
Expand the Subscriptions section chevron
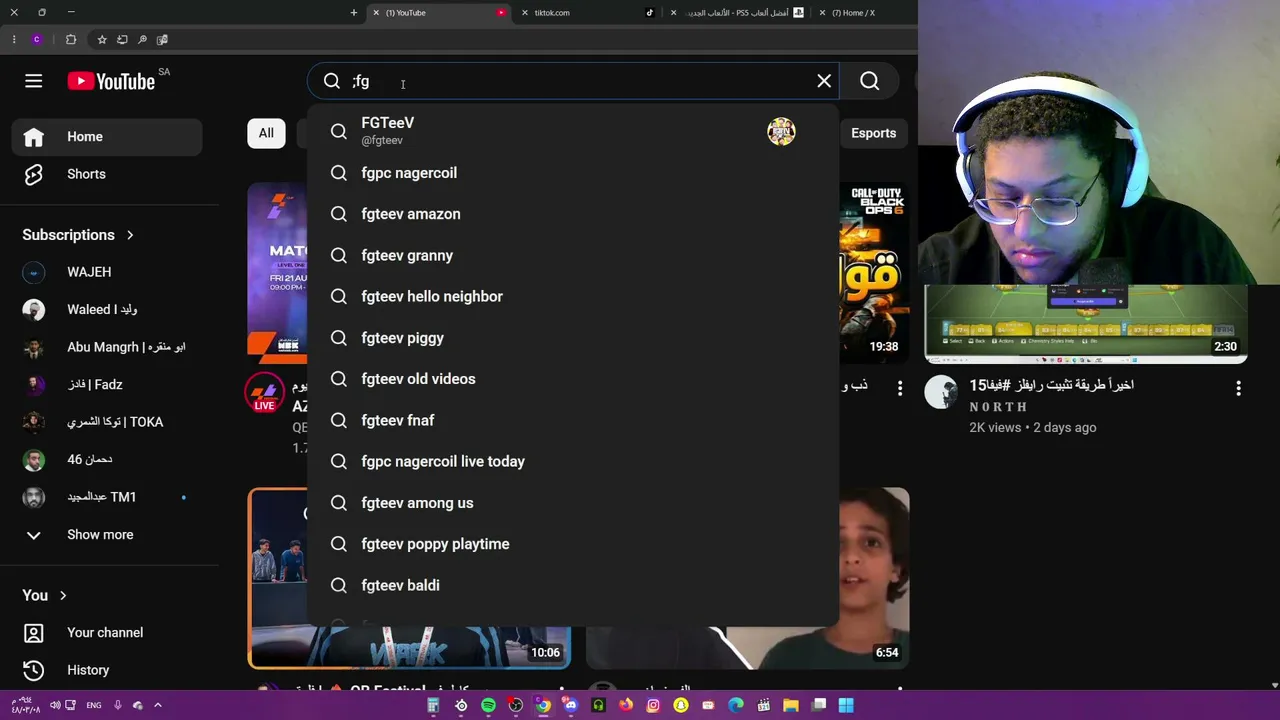(130, 235)
